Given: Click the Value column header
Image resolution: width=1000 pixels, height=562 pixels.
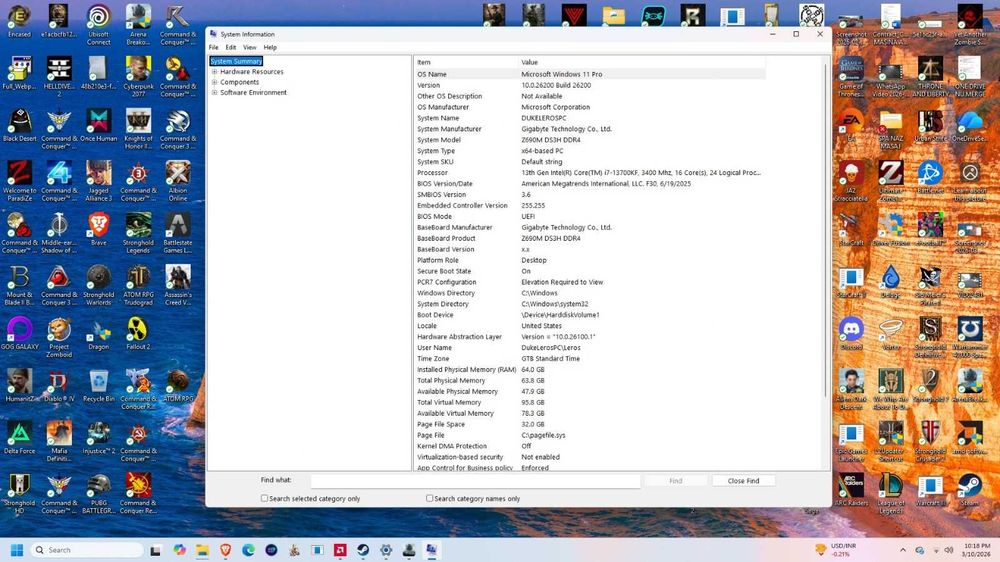Looking at the screenshot, I should pyautogui.click(x=642, y=63).
